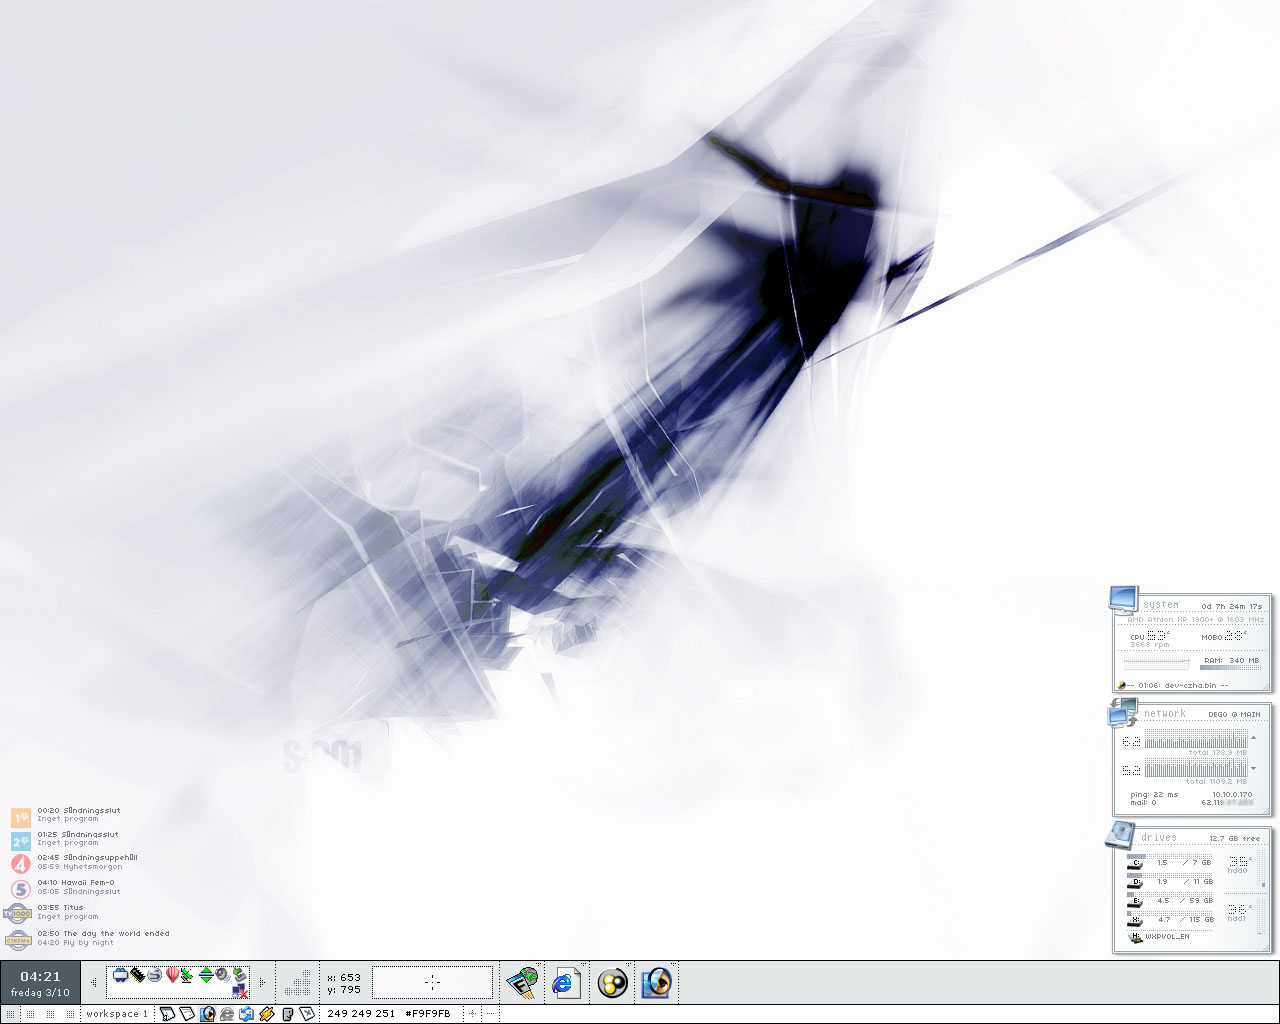Image resolution: width=1280 pixels, height=1024 pixels.
Task: Click the workspace 1 label
Action: pos(117,1013)
